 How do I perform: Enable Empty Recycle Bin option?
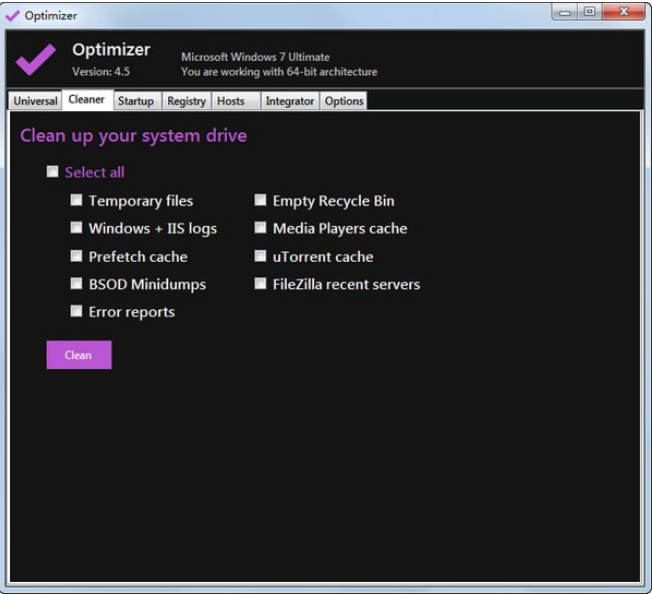pyautogui.click(x=260, y=200)
